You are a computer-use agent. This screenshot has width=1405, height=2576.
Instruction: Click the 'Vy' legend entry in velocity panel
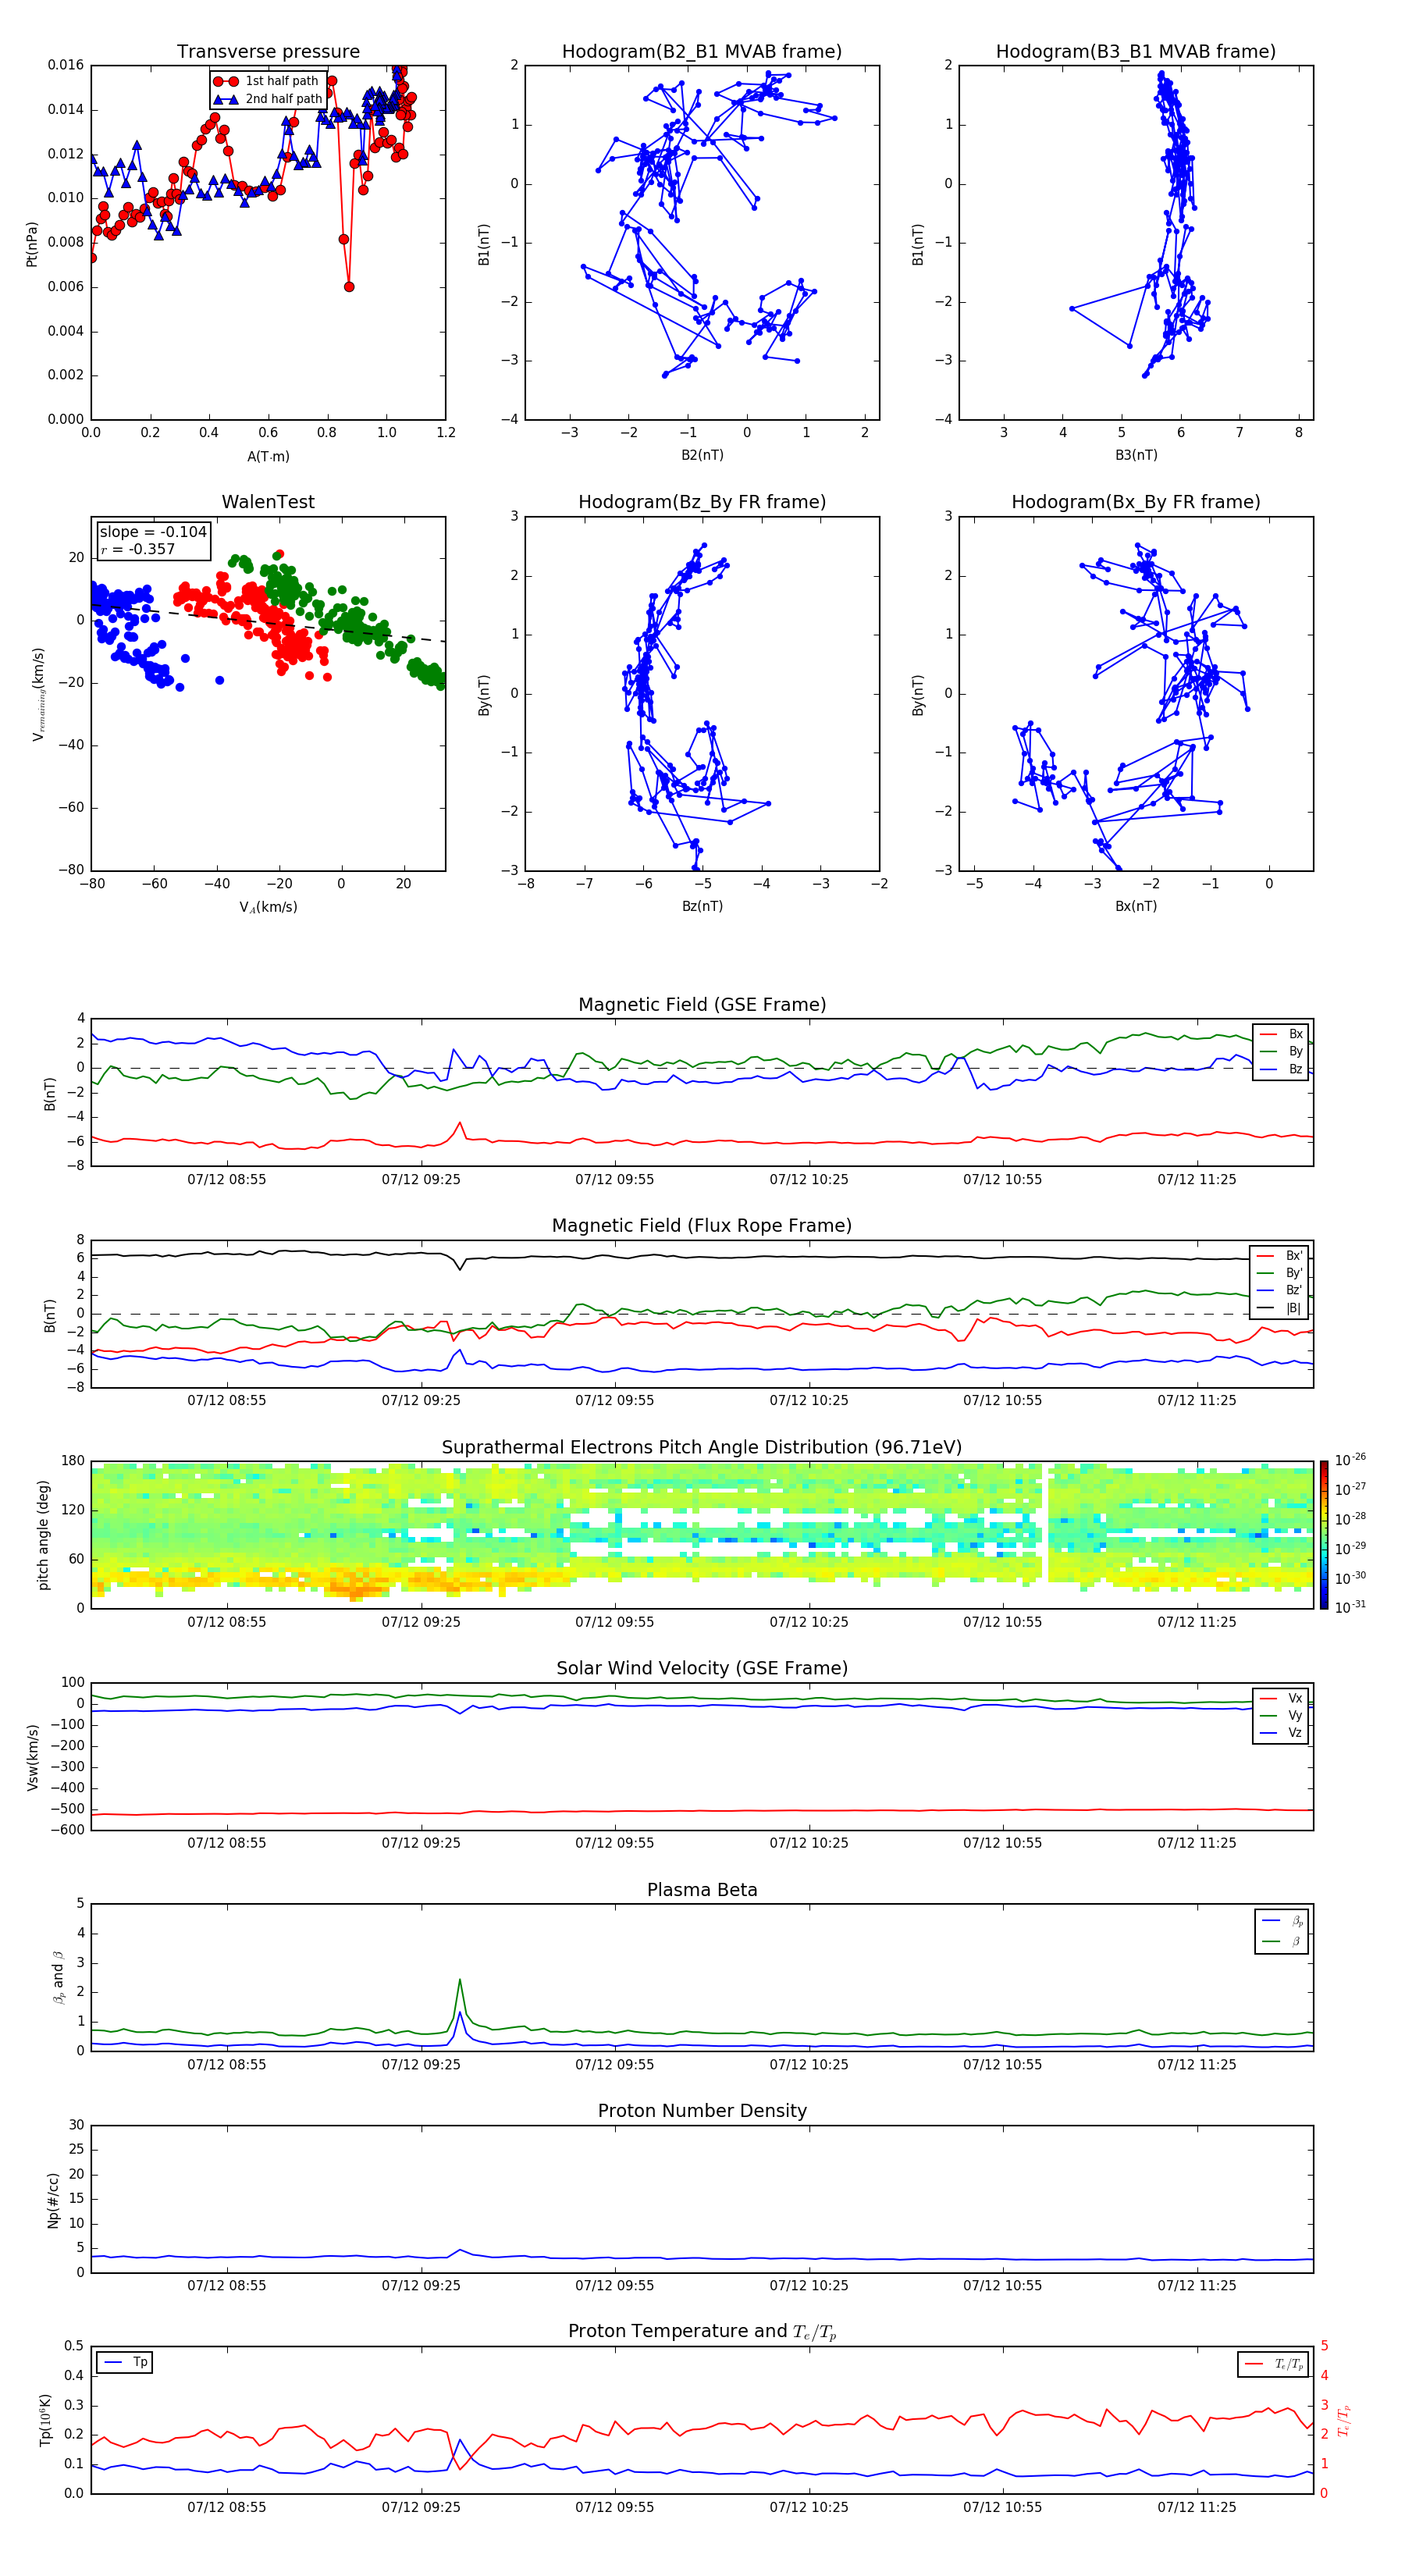click(1282, 1715)
